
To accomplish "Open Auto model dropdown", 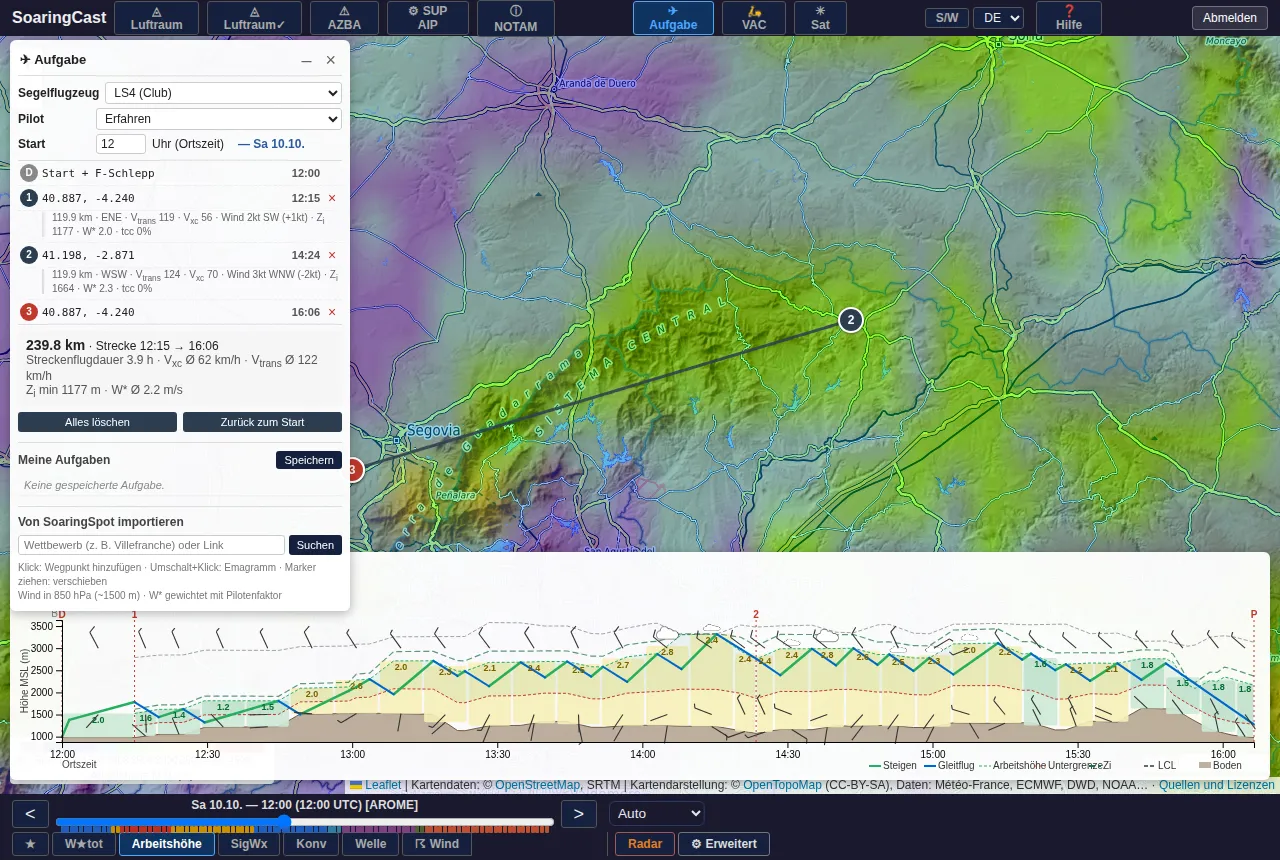I will (x=657, y=813).
